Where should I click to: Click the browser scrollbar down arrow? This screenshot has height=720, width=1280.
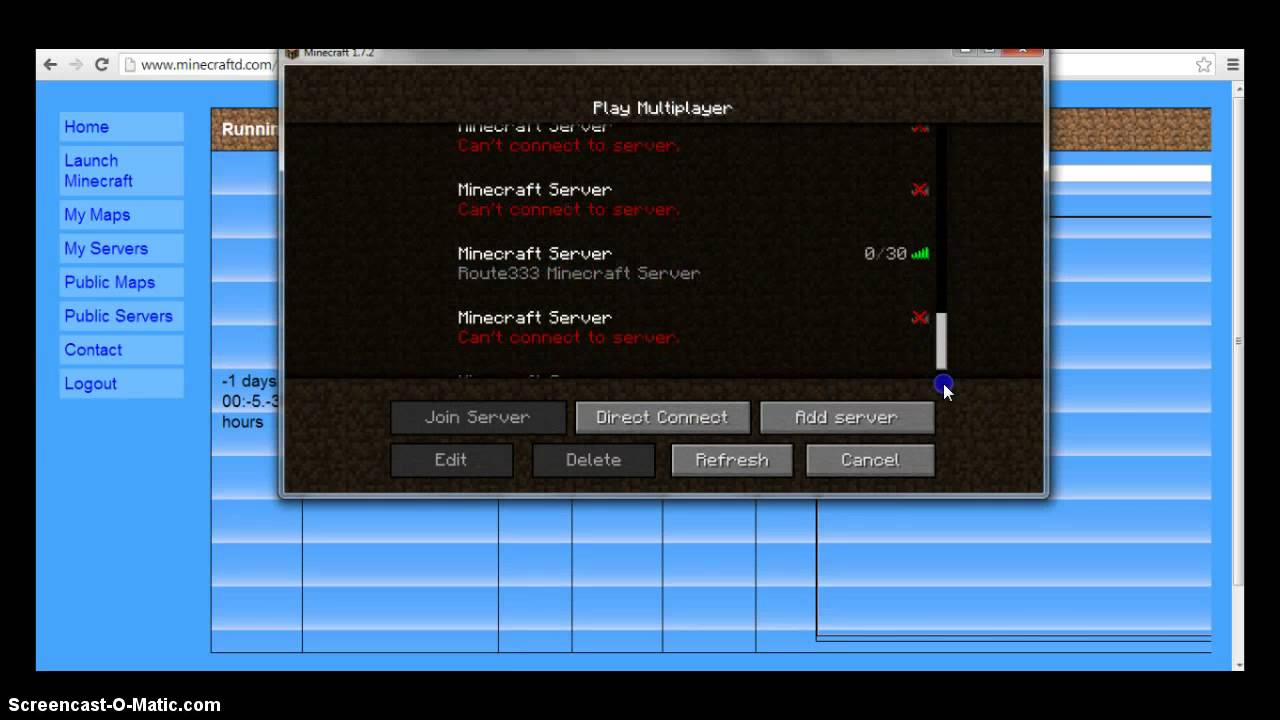(1239, 664)
